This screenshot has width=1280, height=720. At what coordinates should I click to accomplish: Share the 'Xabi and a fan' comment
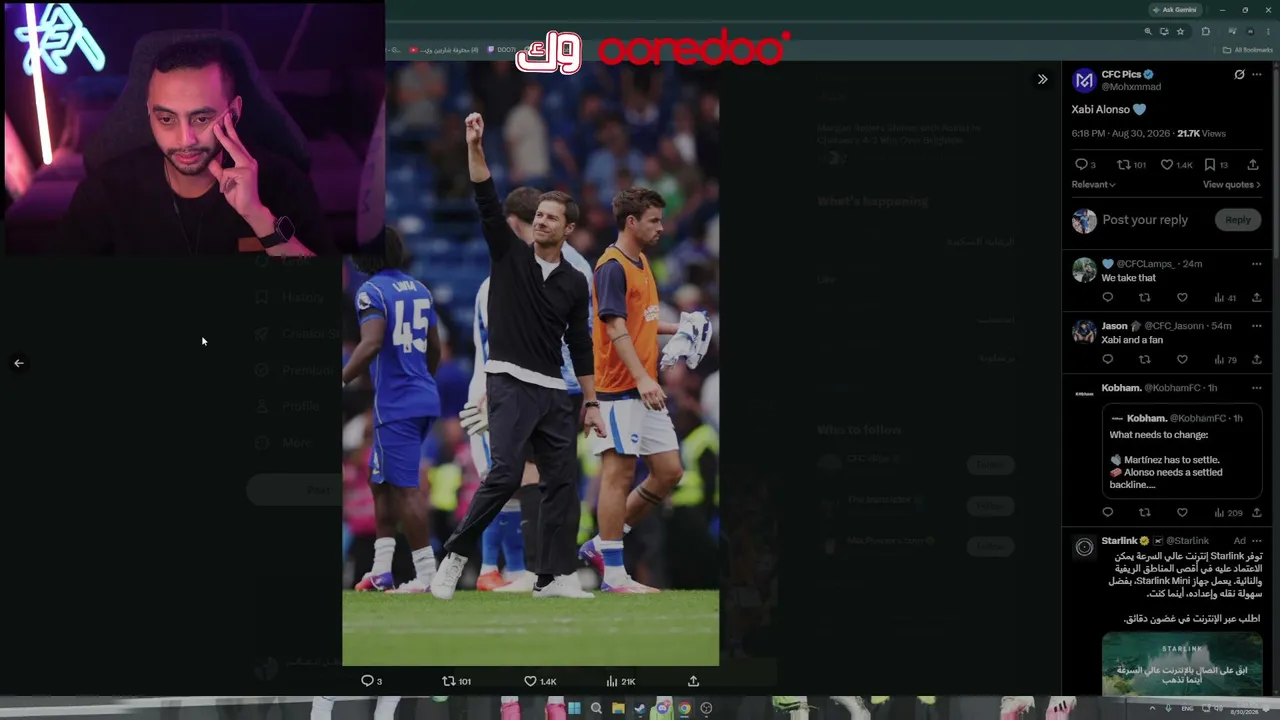pos(1257,360)
